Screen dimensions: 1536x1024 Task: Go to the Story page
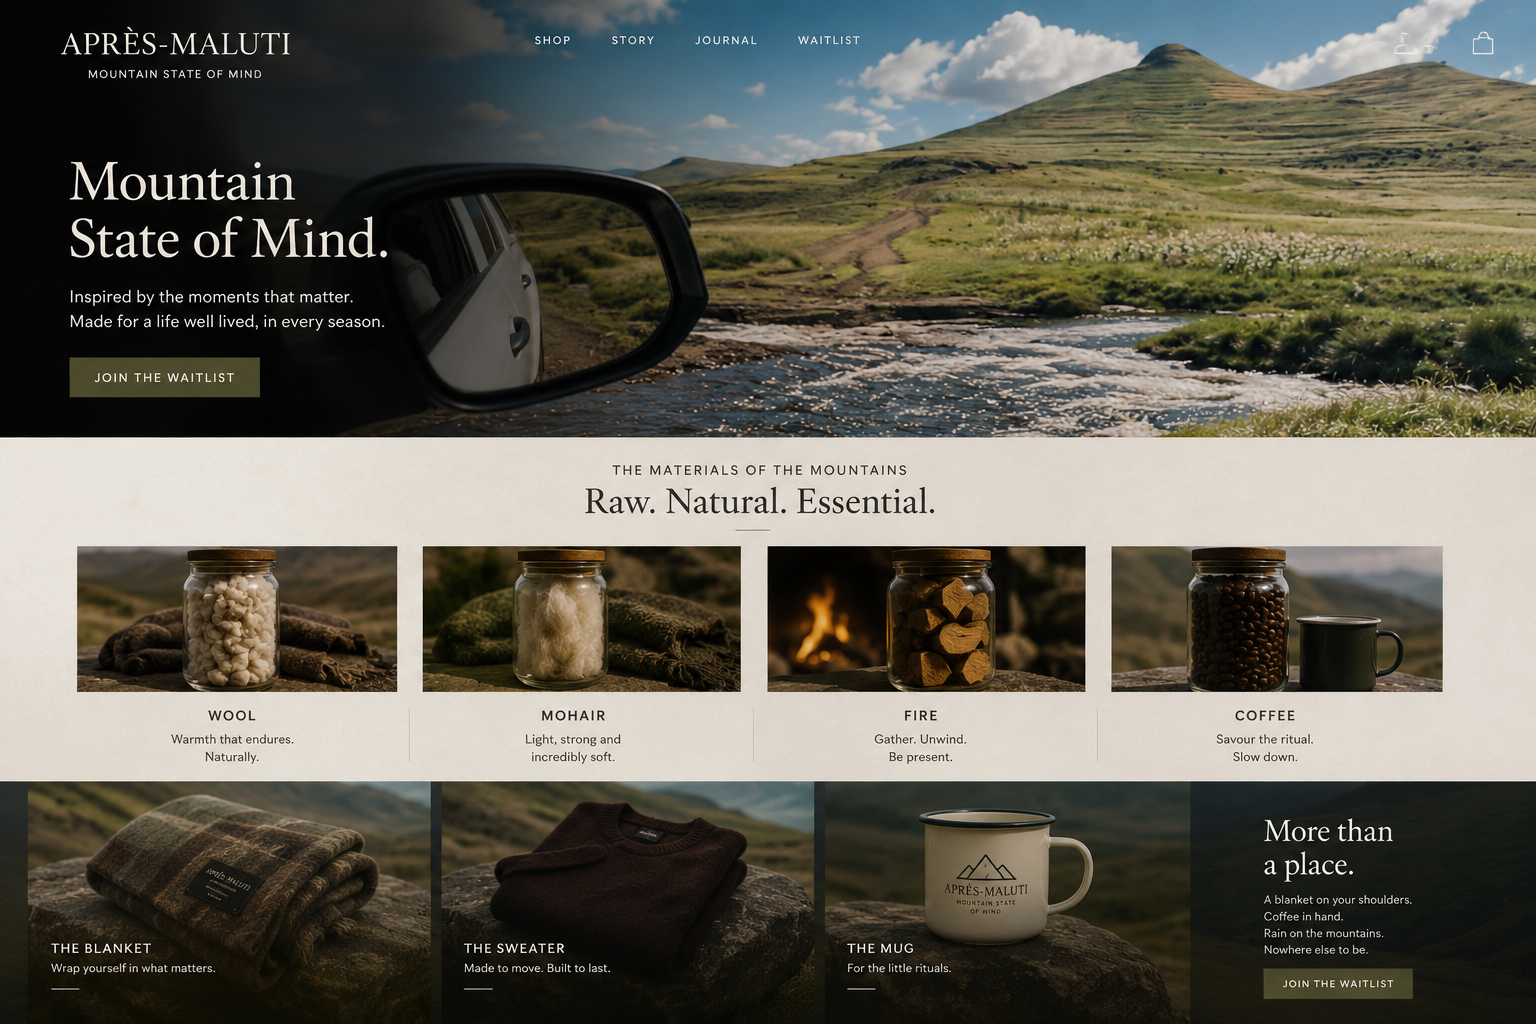pyautogui.click(x=633, y=41)
